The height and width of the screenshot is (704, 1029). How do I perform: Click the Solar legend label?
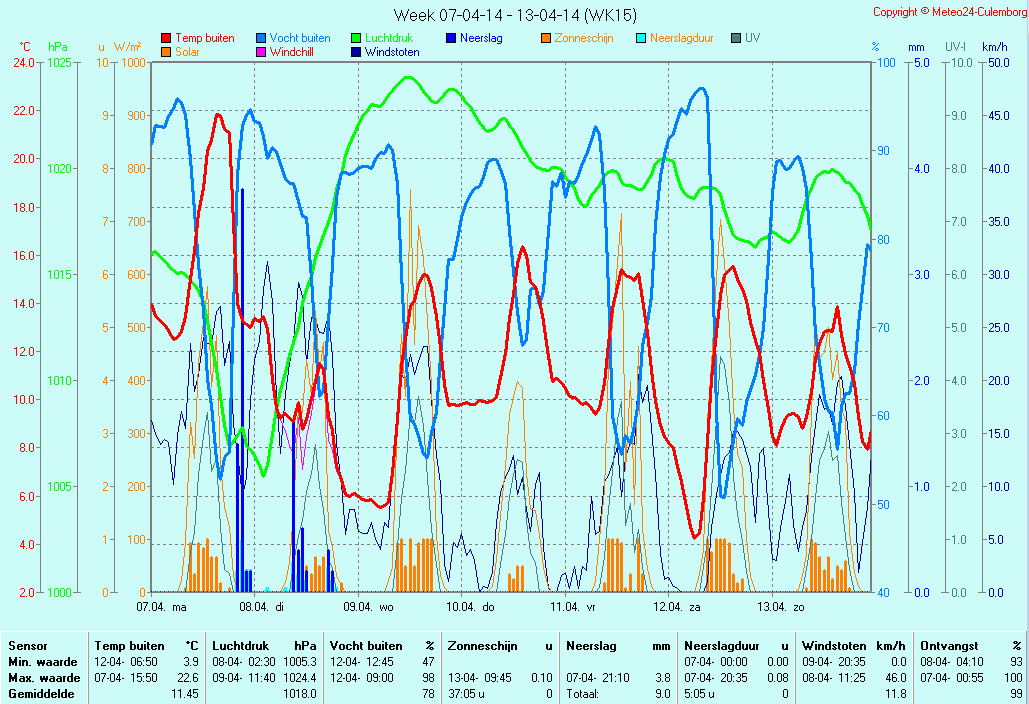click(188, 52)
